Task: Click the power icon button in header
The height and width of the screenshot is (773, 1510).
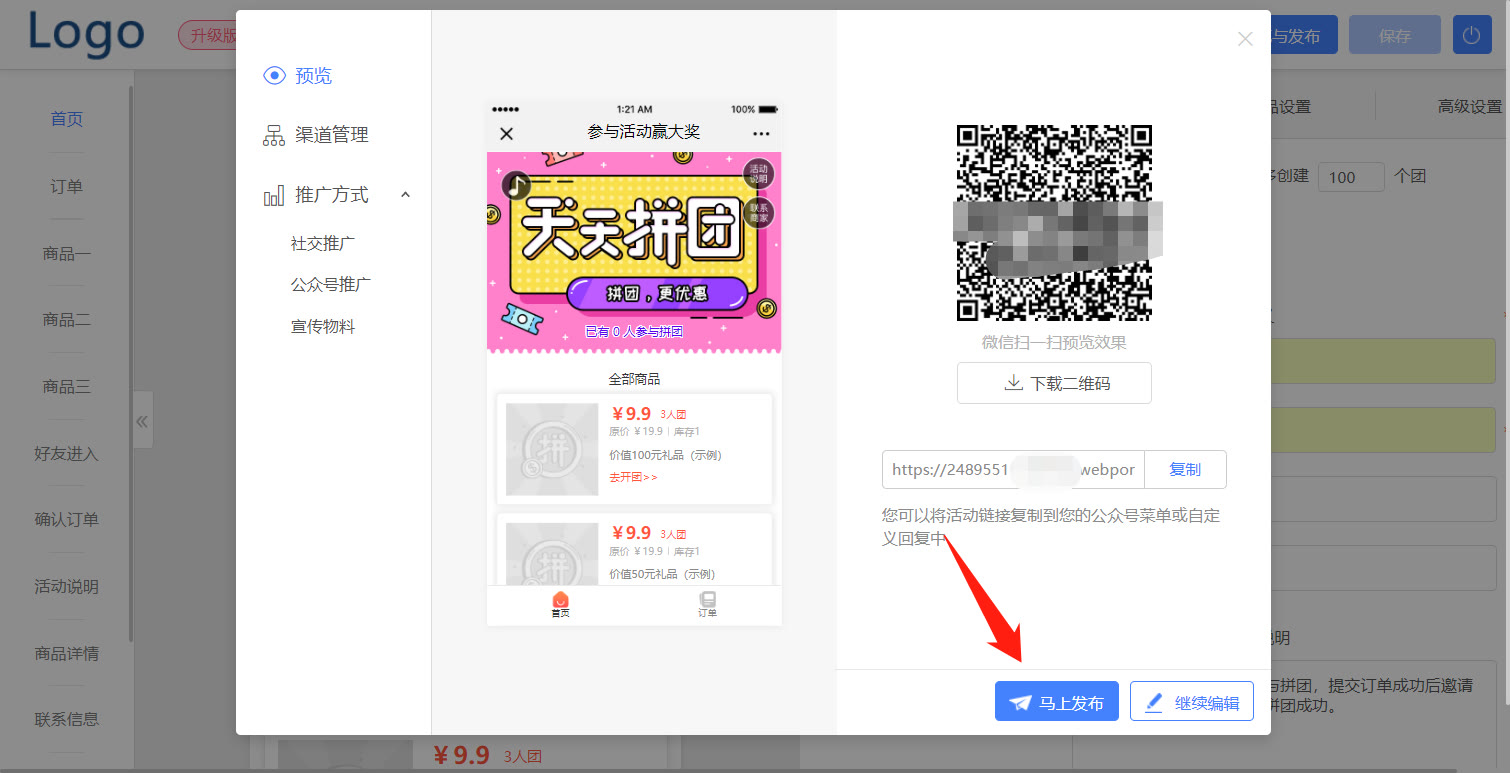Action: click(1471, 36)
